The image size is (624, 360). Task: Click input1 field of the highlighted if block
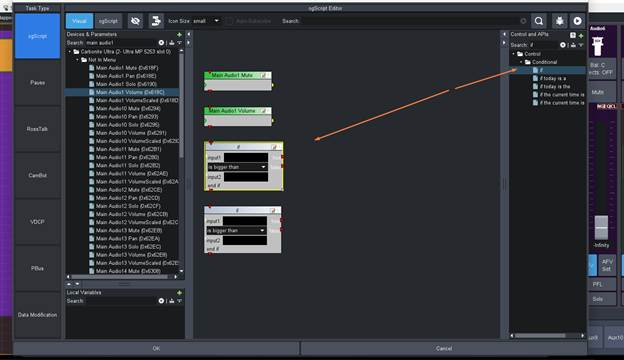tap(246, 158)
